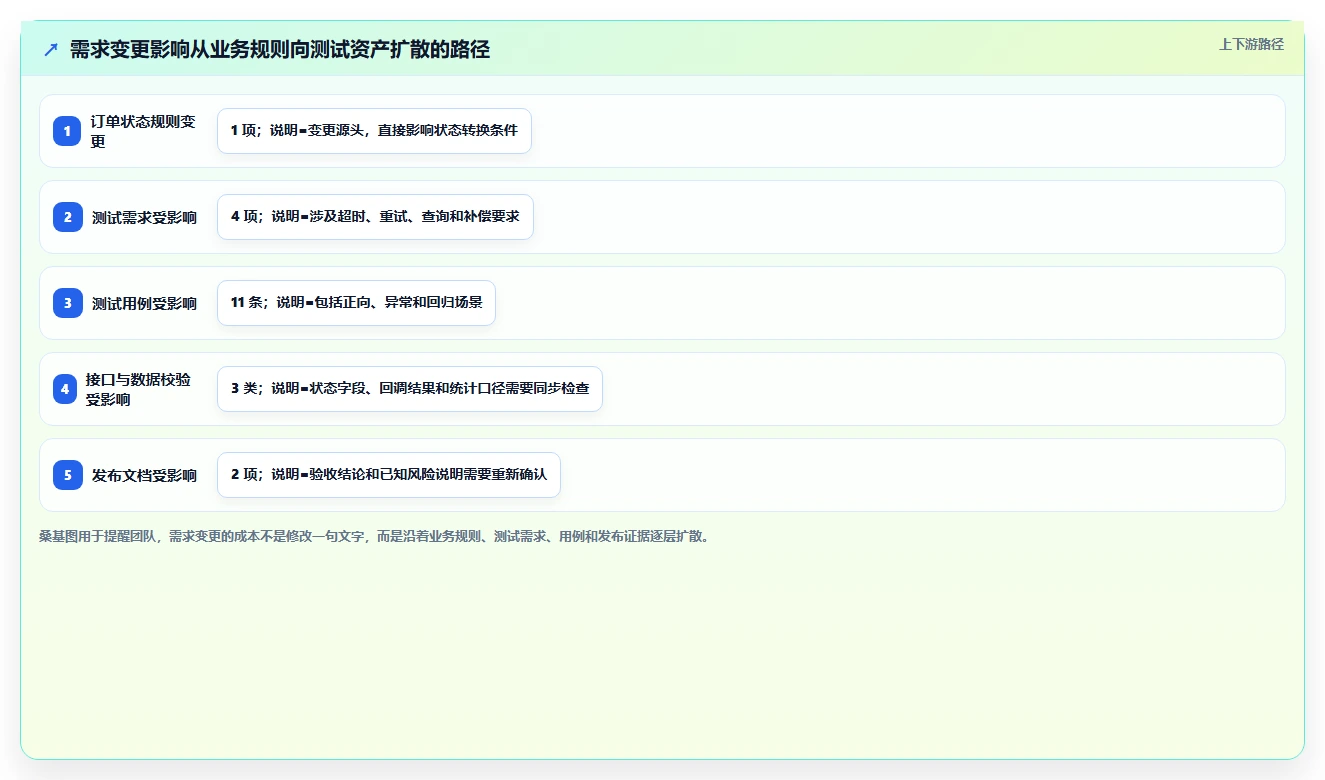Click the 发布文档受影响 label
The width and height of the screenshot is (1325, 780).
[144, 475]
